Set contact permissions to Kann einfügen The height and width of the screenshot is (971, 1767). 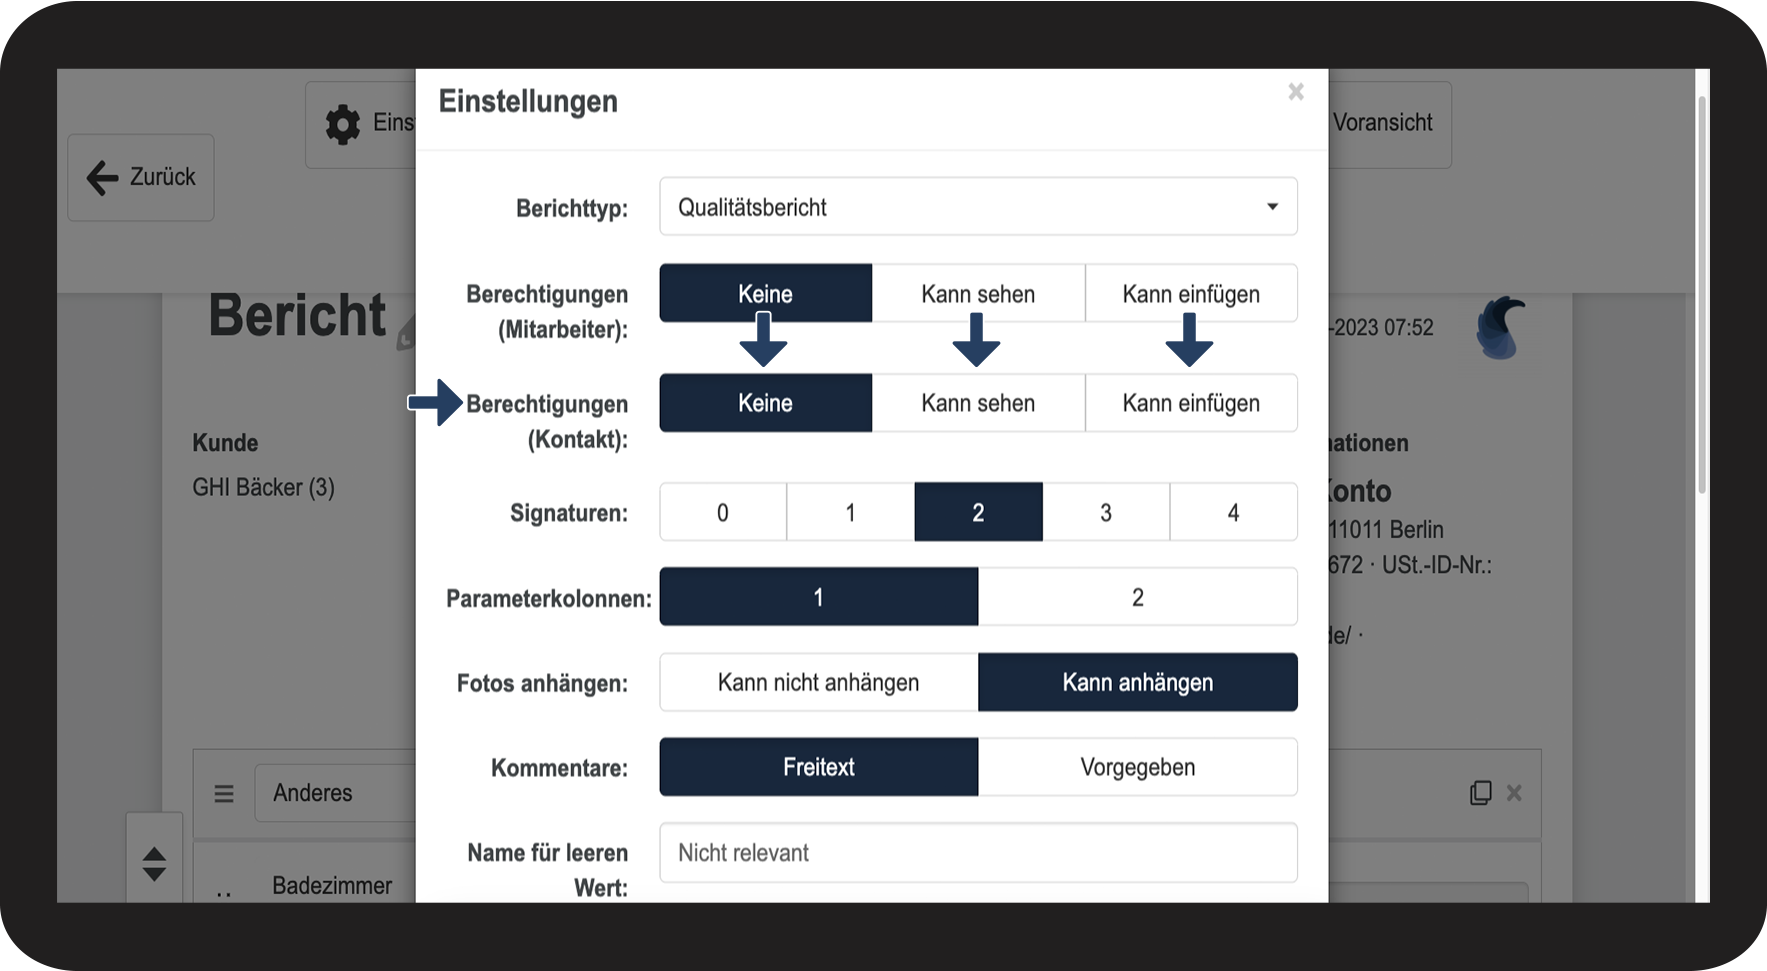1190,403
